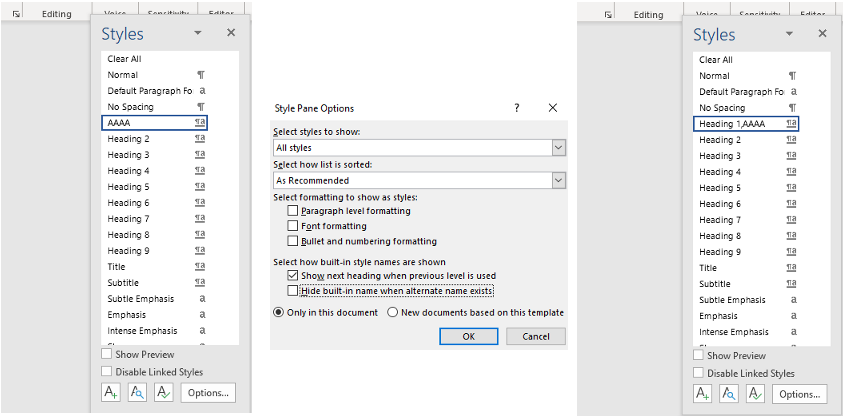Viewport: 843px width, 416px height.
Task: Click Editing group in right ribbon
Action: [x=648, y=15]
